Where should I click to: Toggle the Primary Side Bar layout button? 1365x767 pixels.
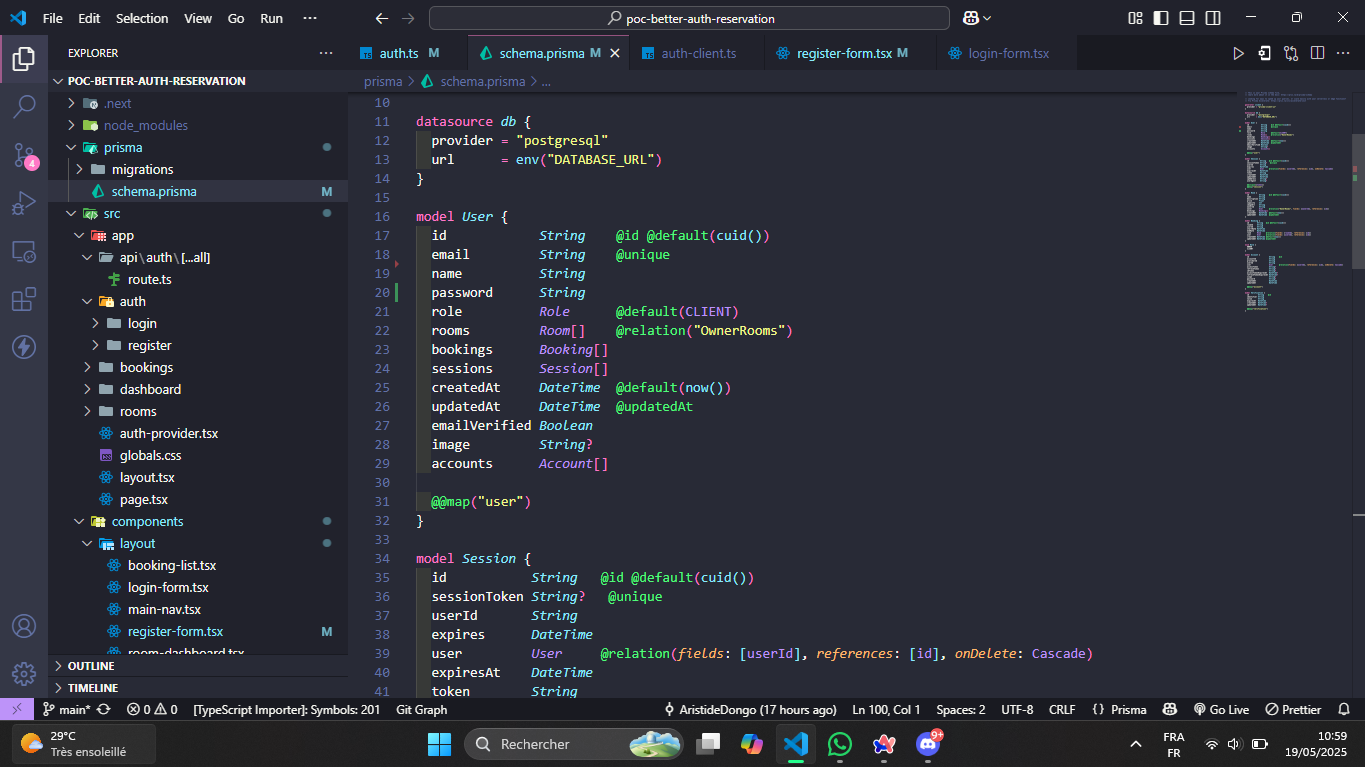(x=1161, y=18)
